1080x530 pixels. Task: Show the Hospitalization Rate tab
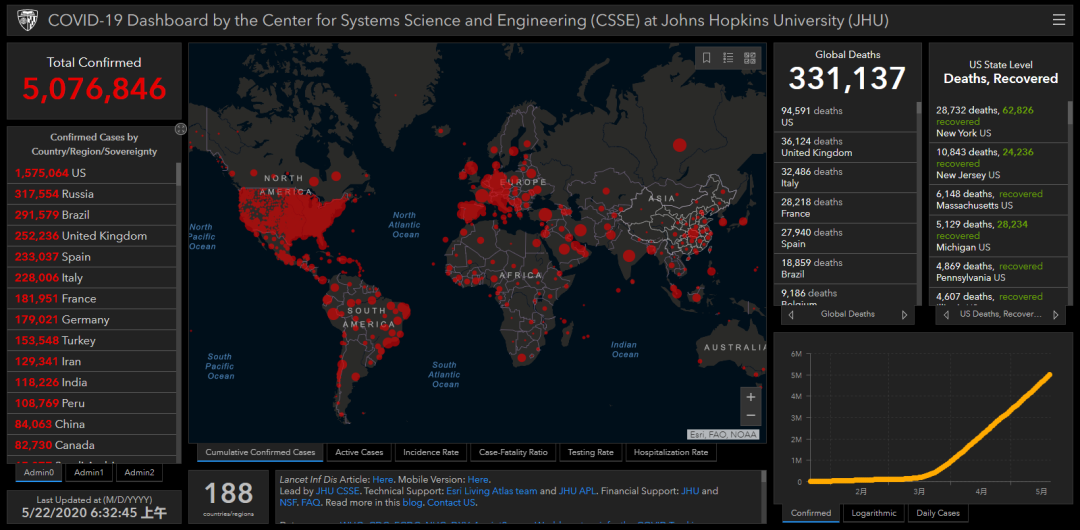pyautogui.click(x=671, y=453)
